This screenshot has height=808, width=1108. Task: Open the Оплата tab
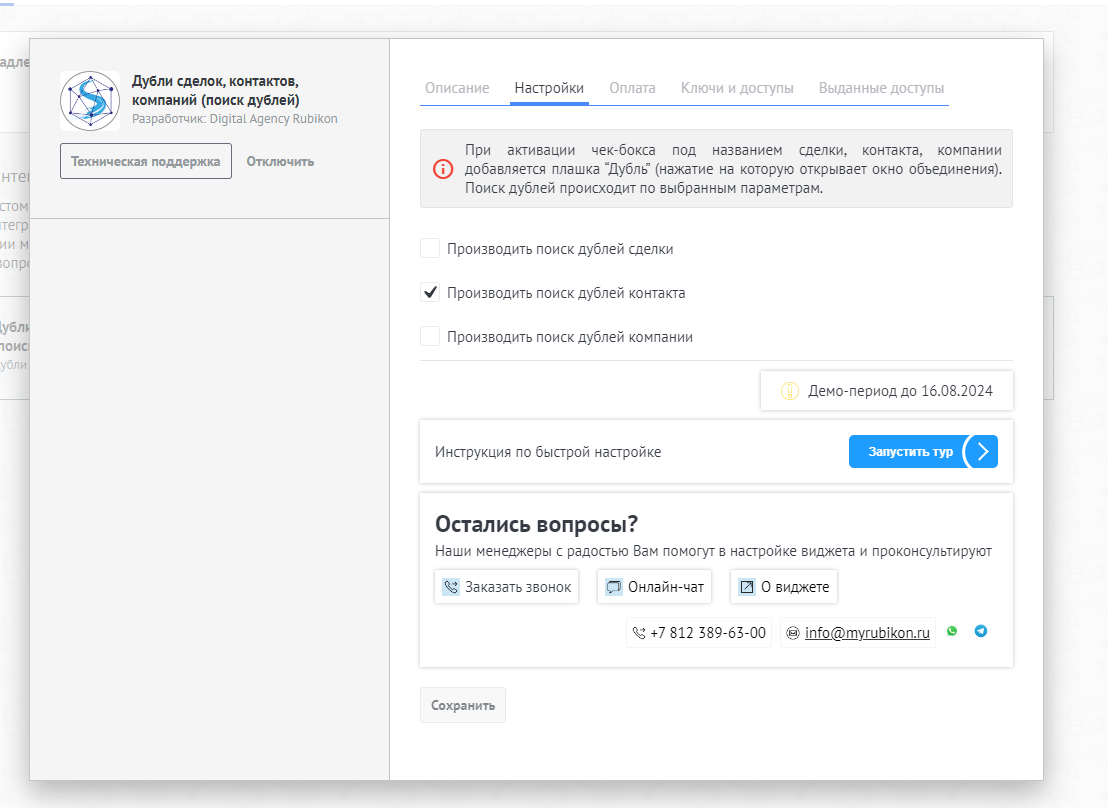[x=632, y=88]
